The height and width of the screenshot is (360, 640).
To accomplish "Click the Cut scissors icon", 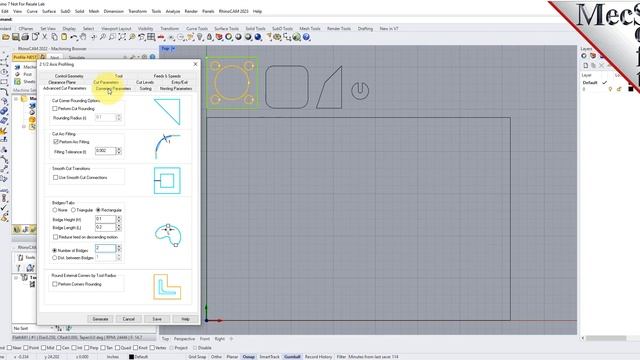I will tap(44, 37).
